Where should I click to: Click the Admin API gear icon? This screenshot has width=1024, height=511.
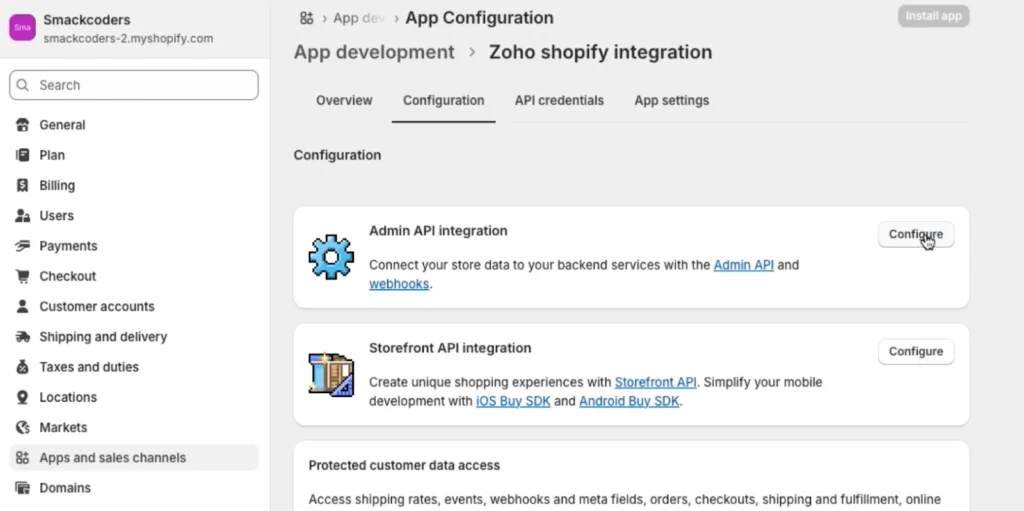click(x=331, y=257)
